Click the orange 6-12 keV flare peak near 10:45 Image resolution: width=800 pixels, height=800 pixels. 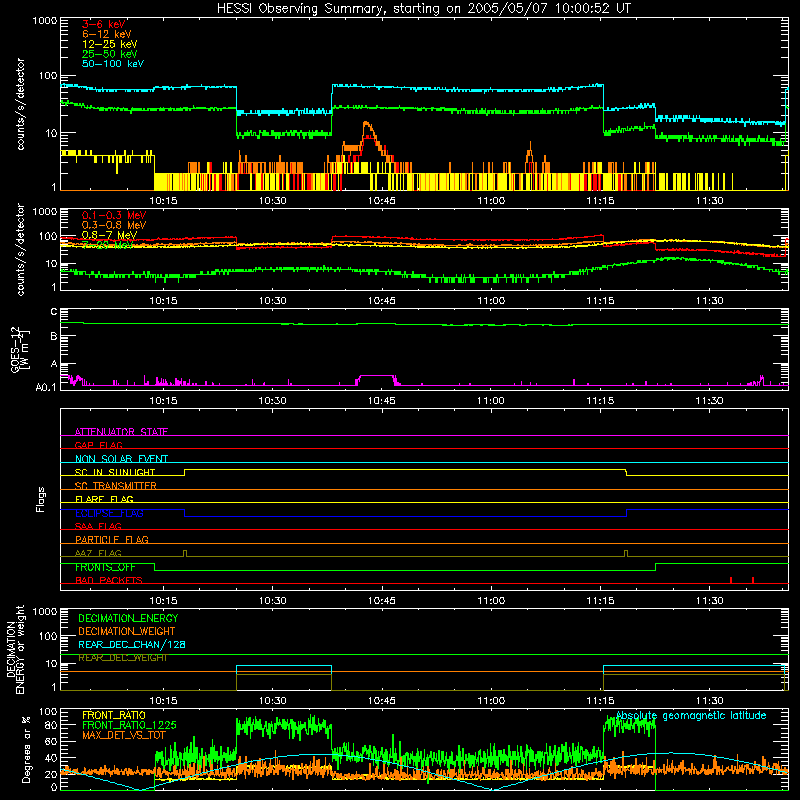pyautogui.click(x=367, y=124)
